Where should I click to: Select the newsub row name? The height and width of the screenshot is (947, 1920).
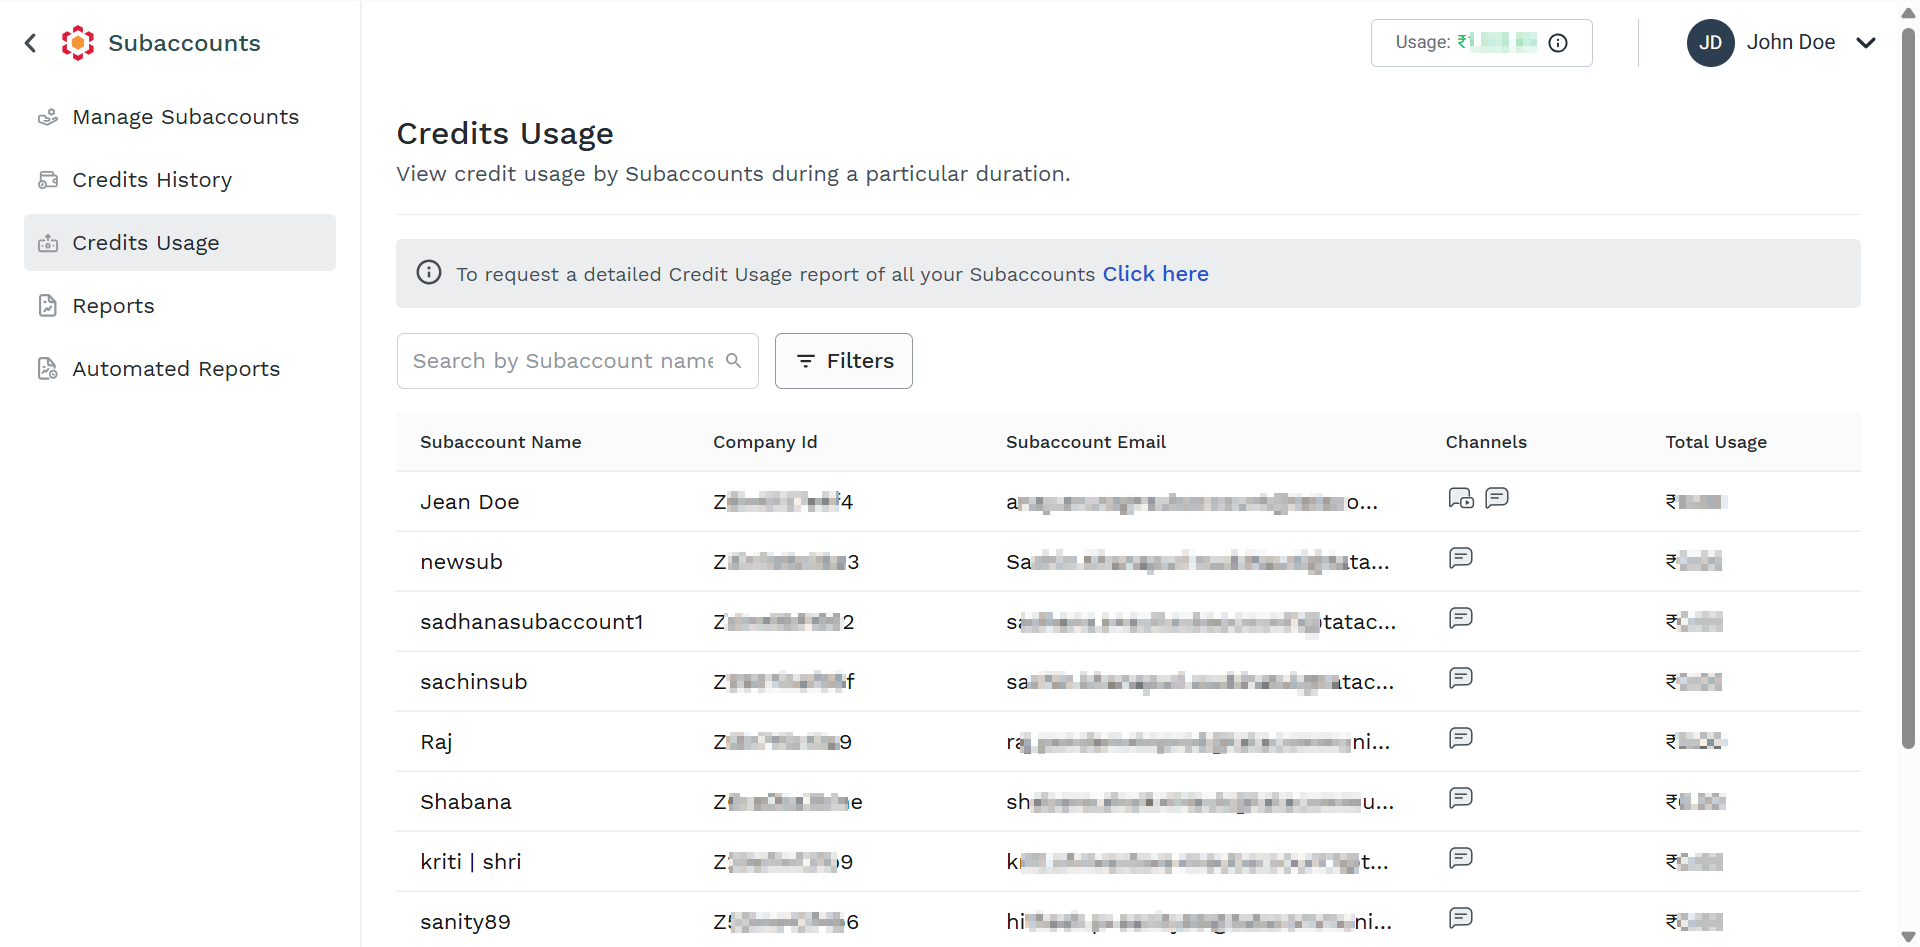(x=461, y=562)
